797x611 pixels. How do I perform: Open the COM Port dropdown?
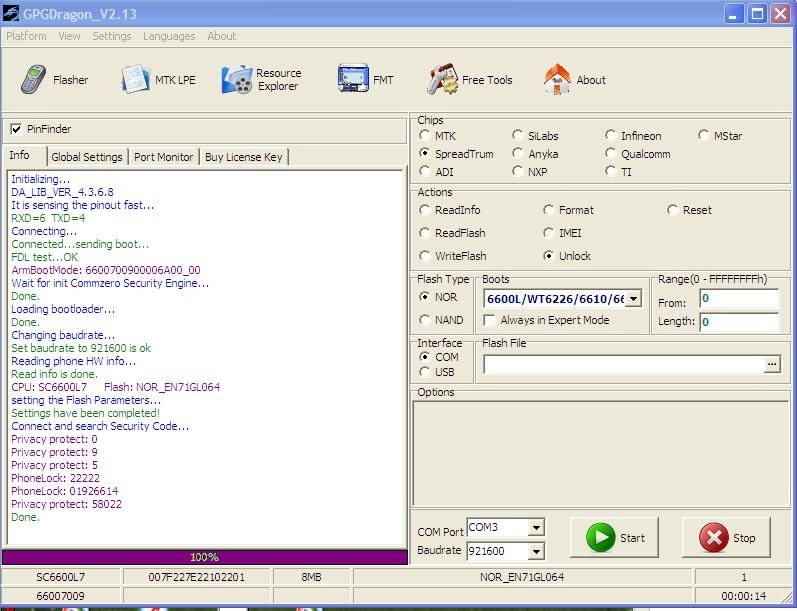(536, 528)
